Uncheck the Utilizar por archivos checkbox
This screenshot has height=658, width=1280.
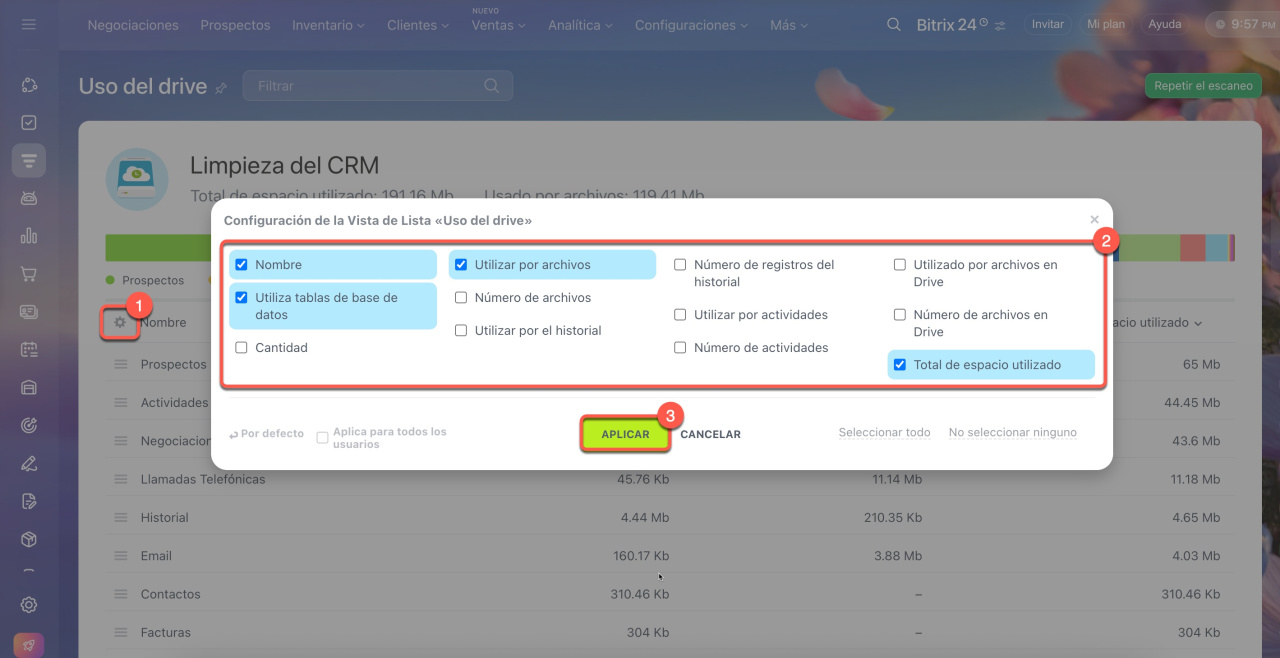point(461,265)
